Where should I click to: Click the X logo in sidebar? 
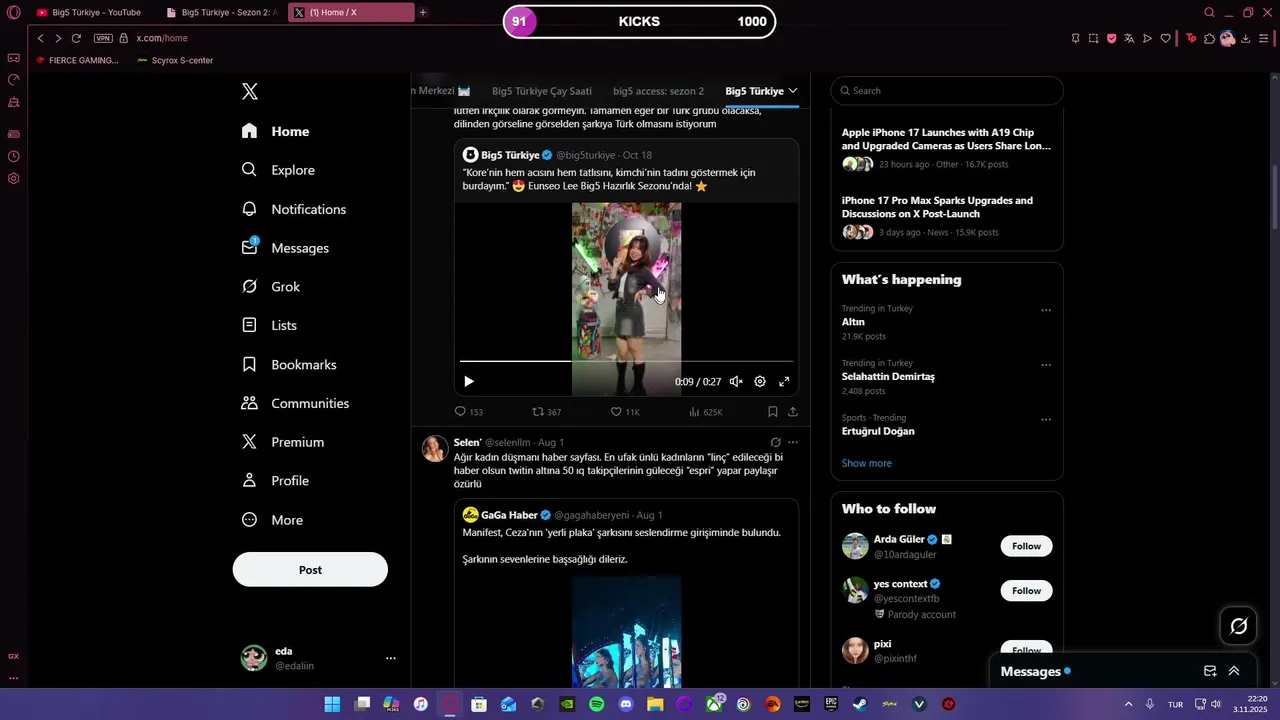tap(250, 91)
